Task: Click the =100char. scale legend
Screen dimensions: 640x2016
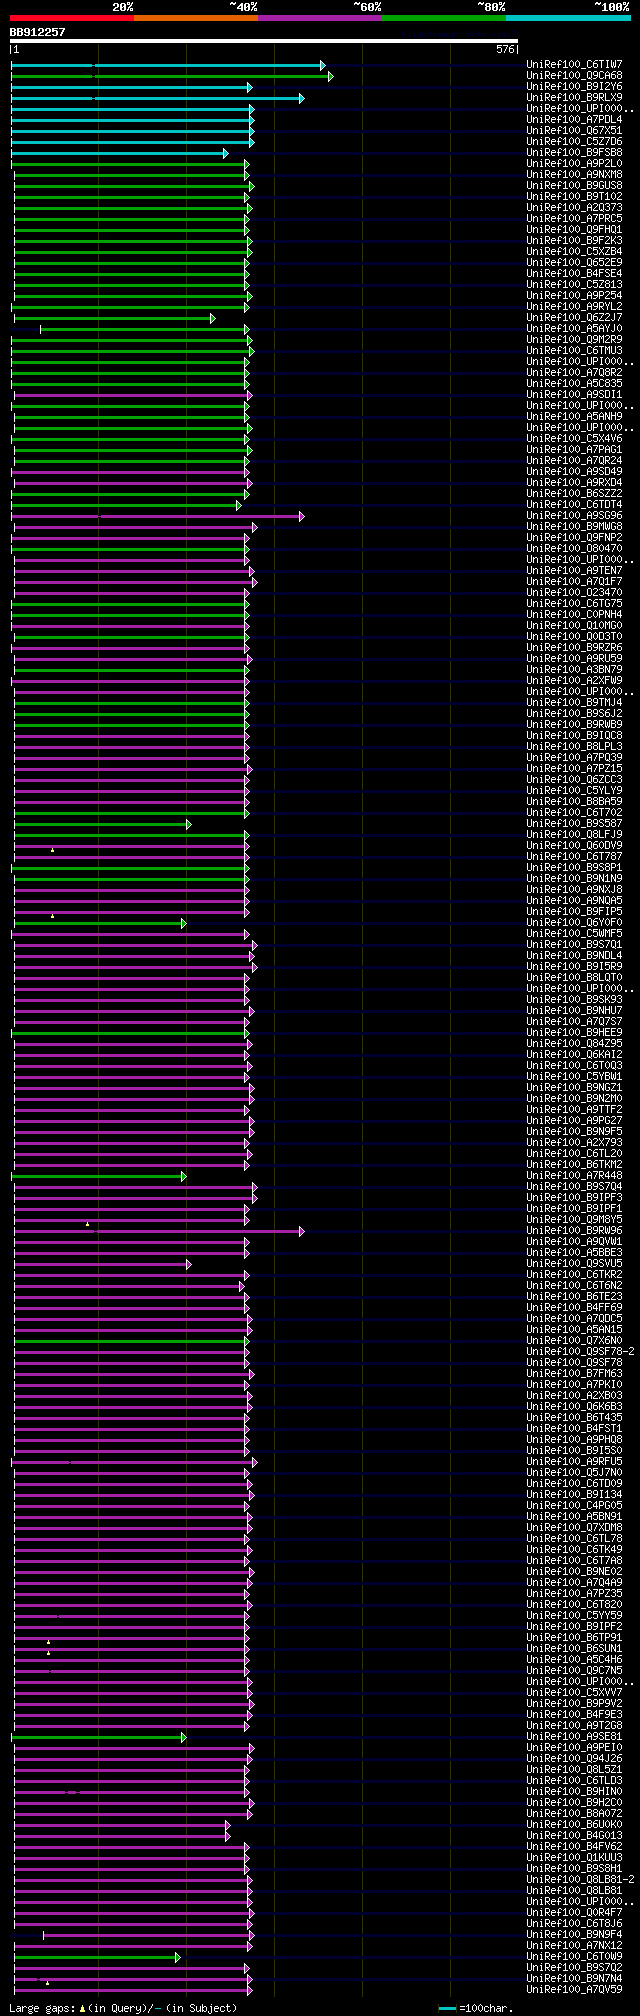Action: click(x=476, y=2008)
